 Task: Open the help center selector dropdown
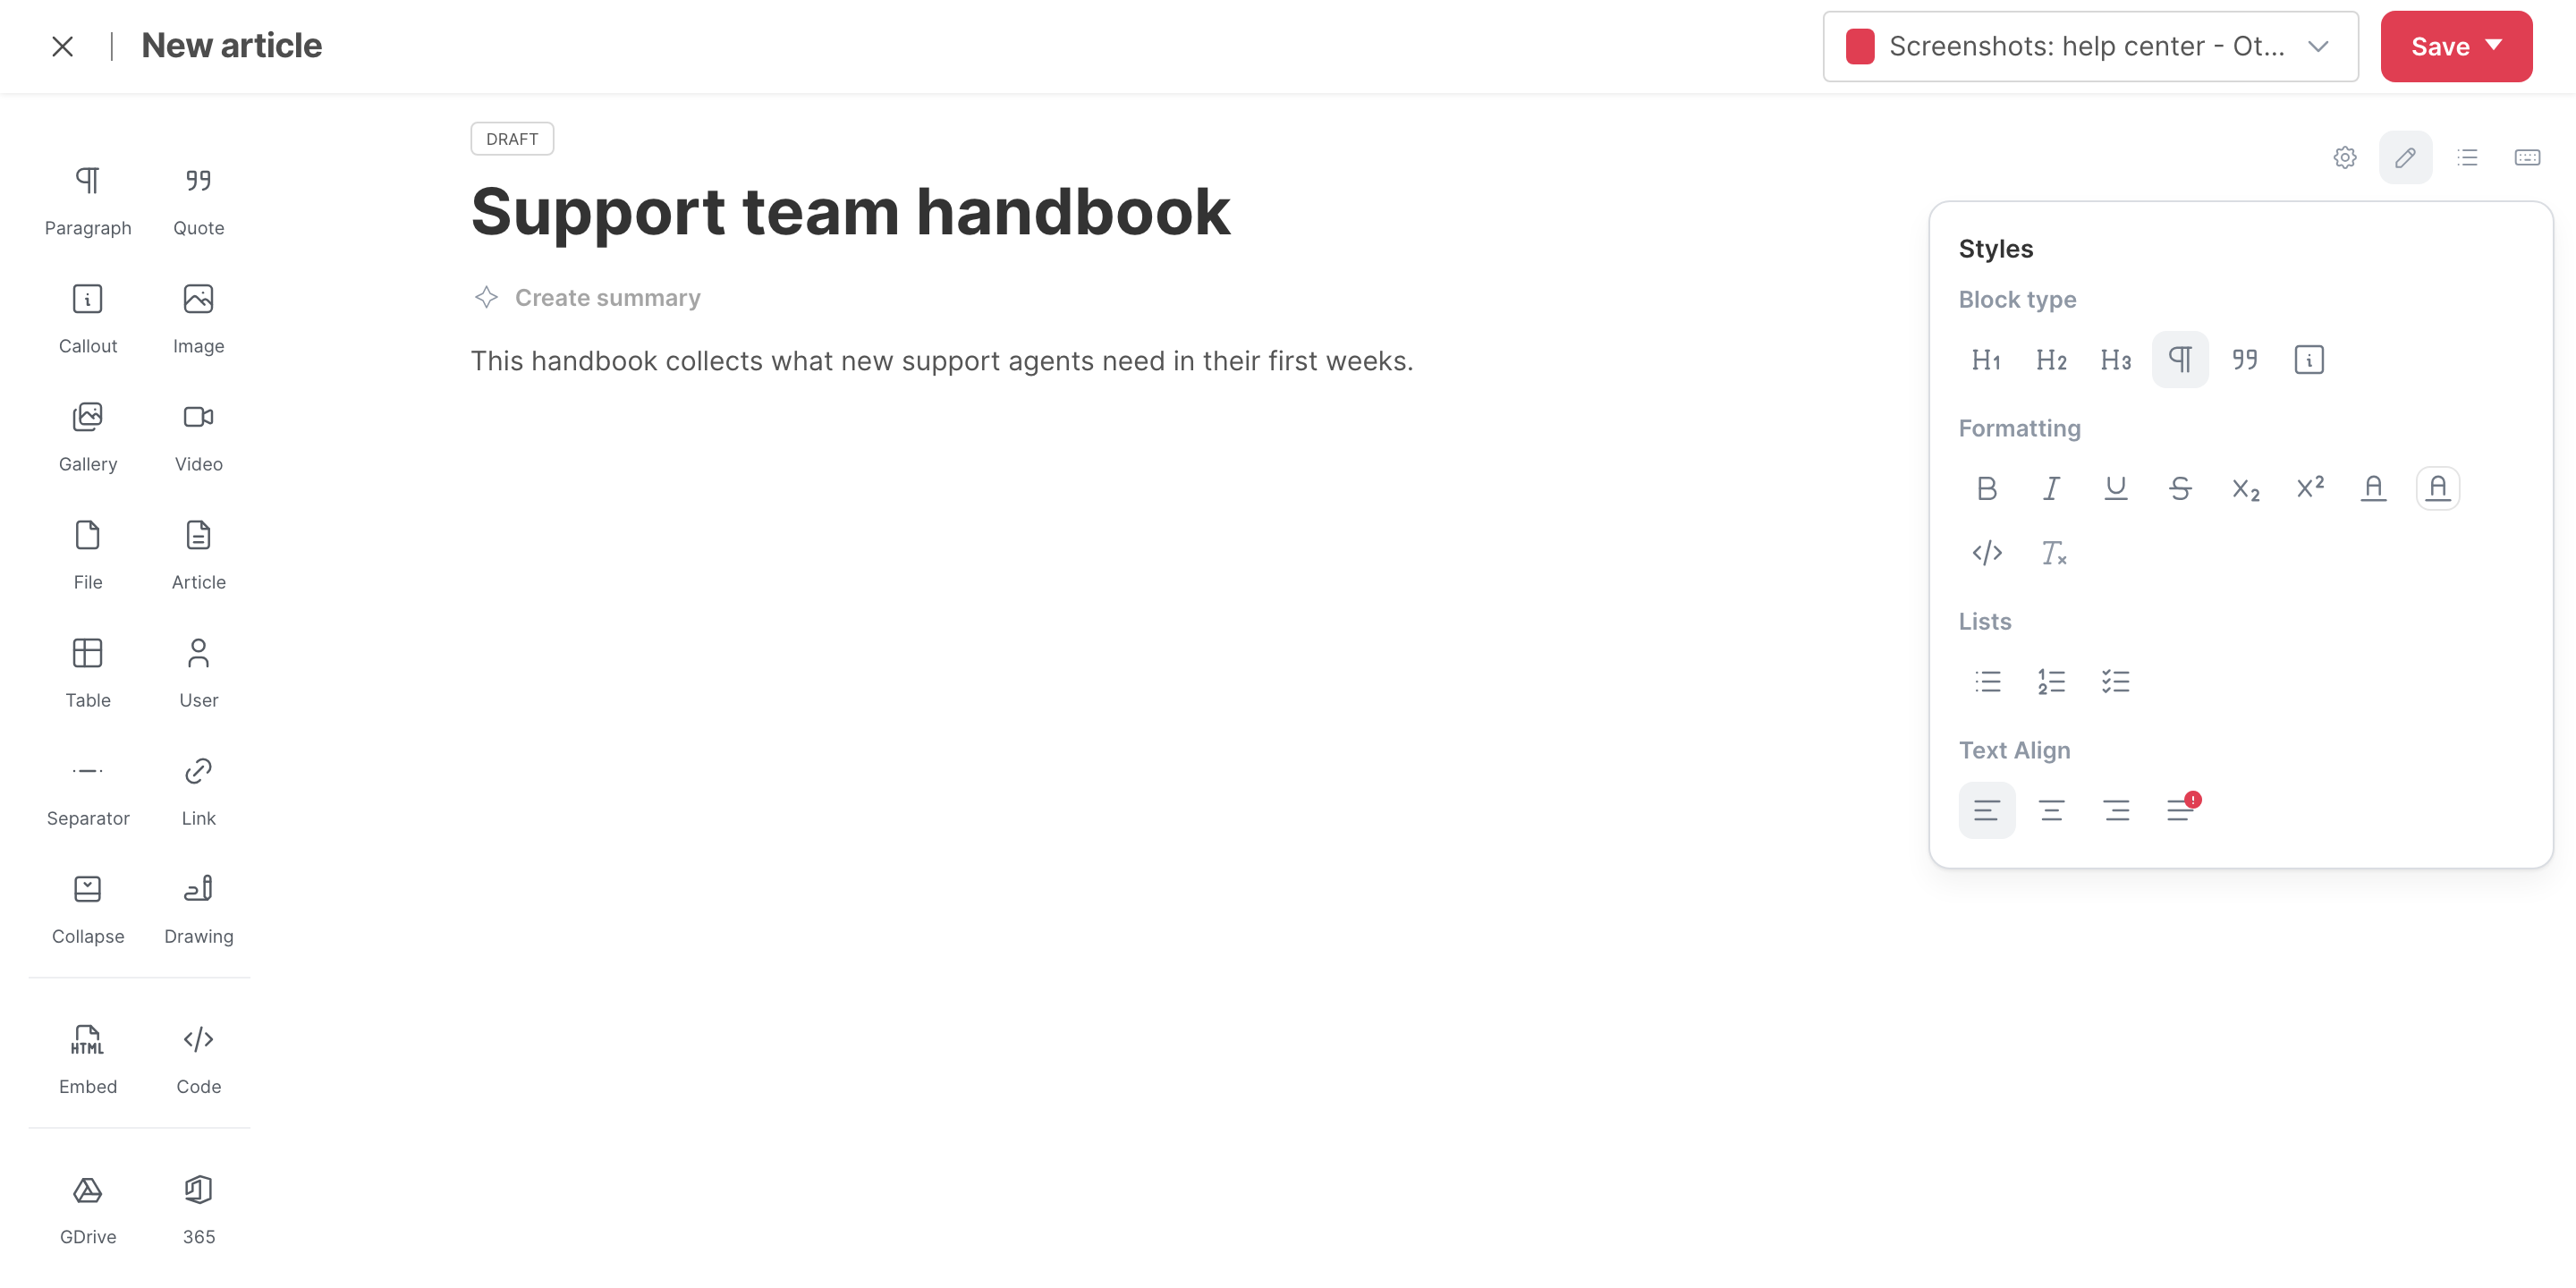coord(2090,46)
